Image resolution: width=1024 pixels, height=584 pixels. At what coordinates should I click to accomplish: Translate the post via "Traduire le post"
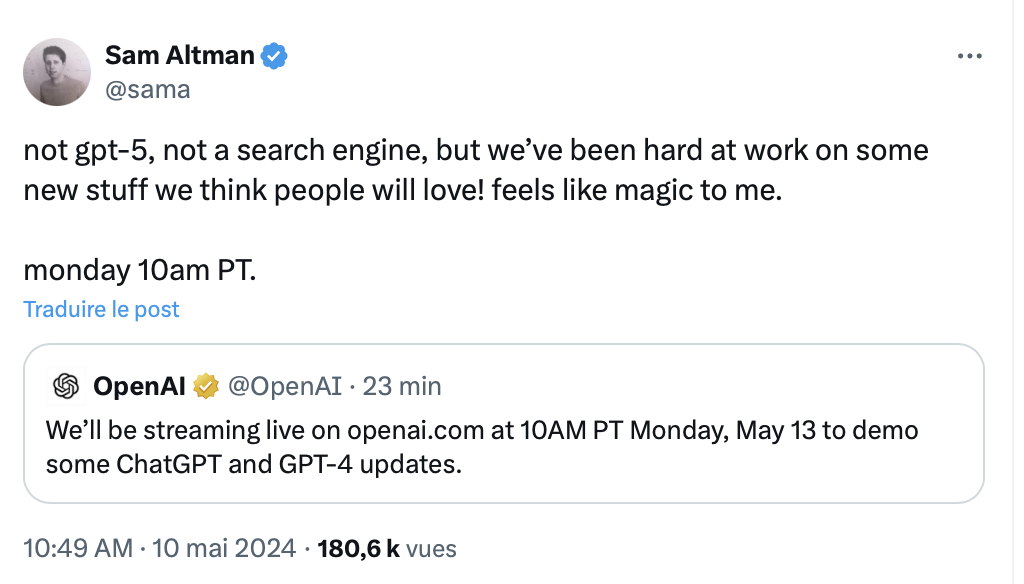click(x=101, y=309)
